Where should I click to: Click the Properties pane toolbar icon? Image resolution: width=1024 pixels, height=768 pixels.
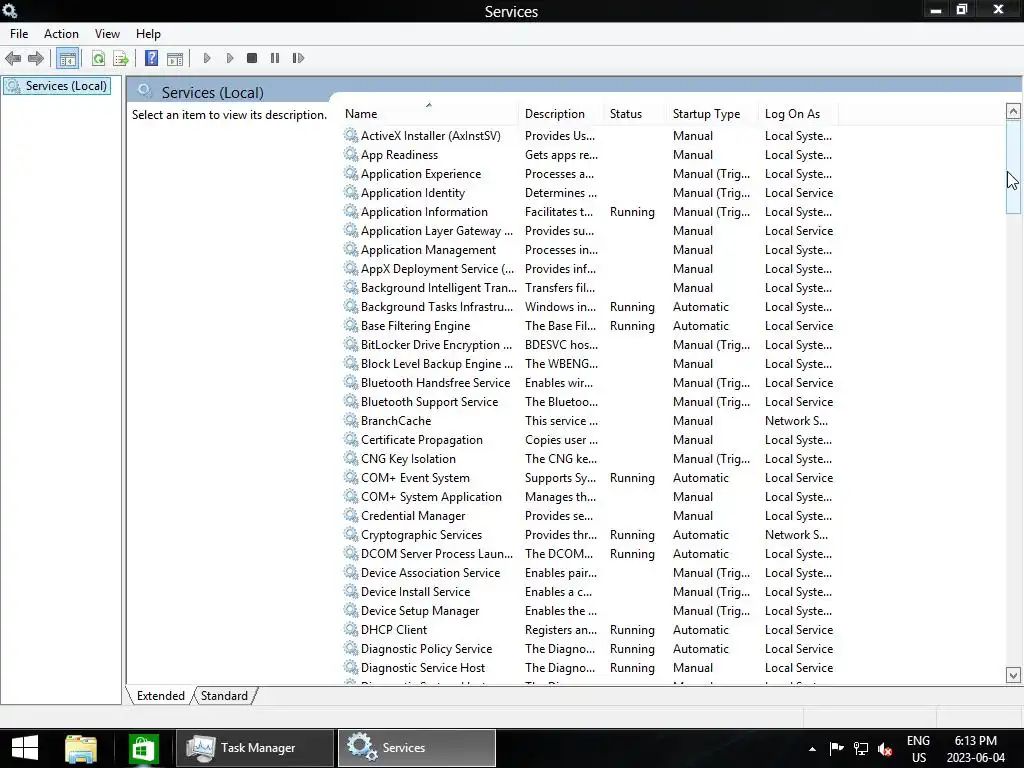pyautogui.click(x=175, y=59)
